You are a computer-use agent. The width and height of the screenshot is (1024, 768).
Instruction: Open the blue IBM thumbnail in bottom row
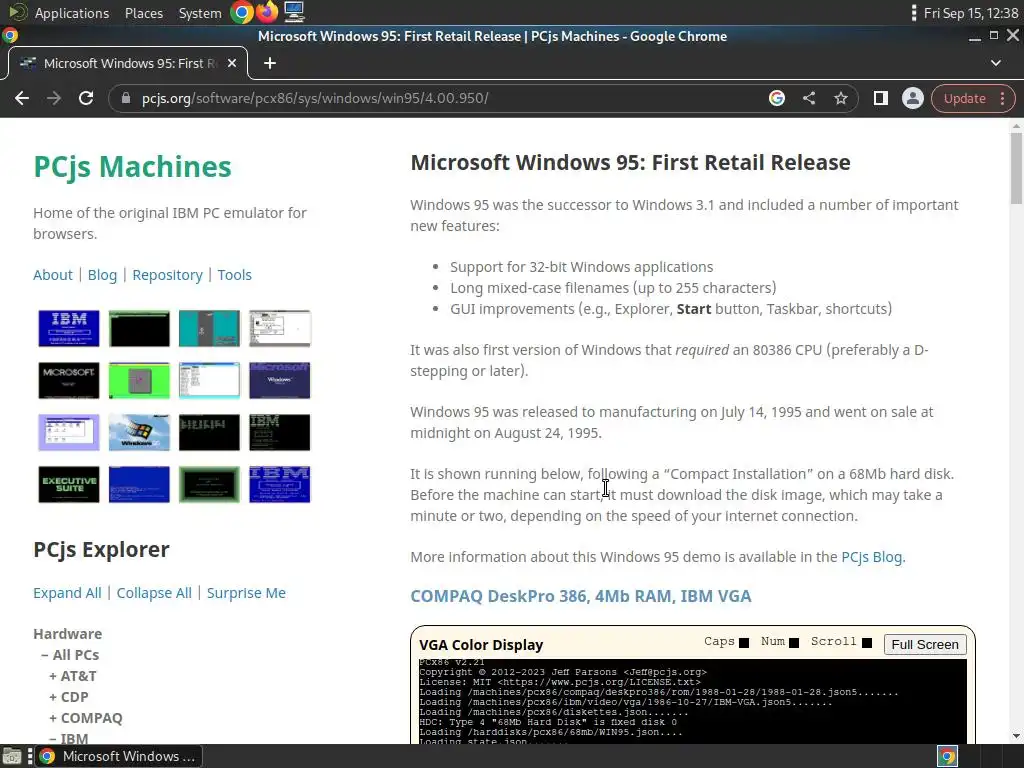coord(280,484)
